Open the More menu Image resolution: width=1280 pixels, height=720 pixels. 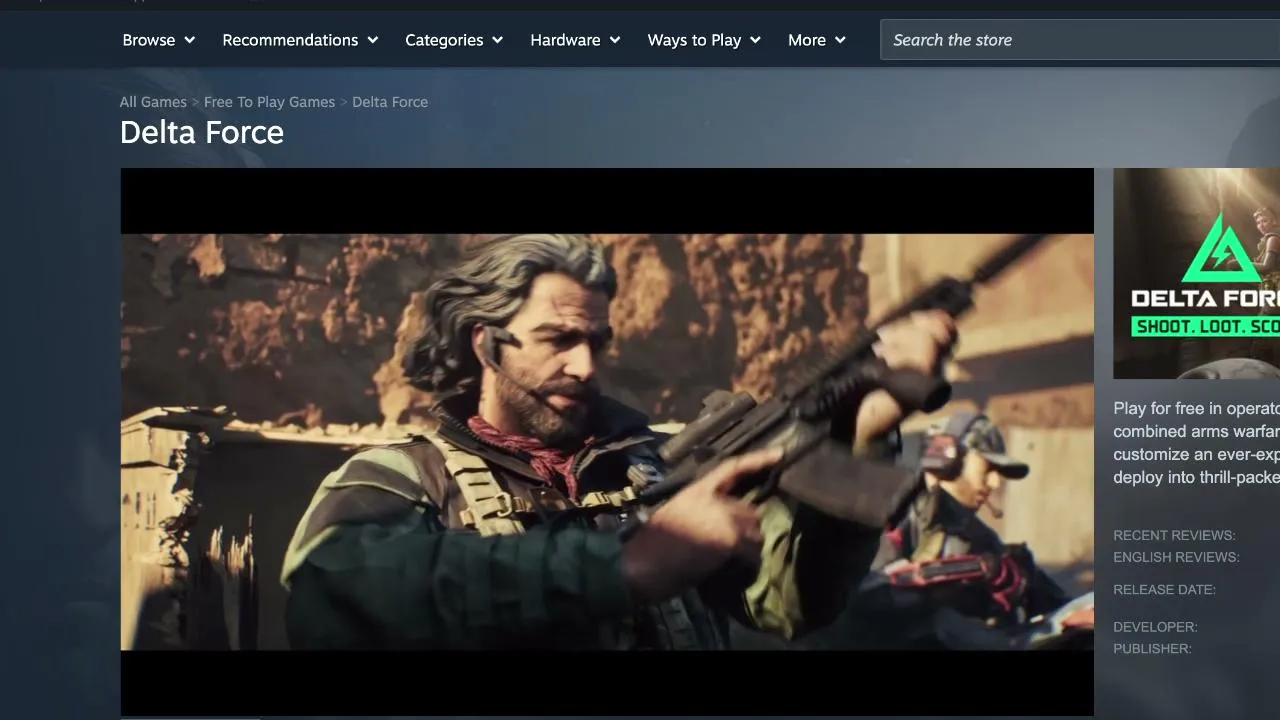tap(817, 40)
